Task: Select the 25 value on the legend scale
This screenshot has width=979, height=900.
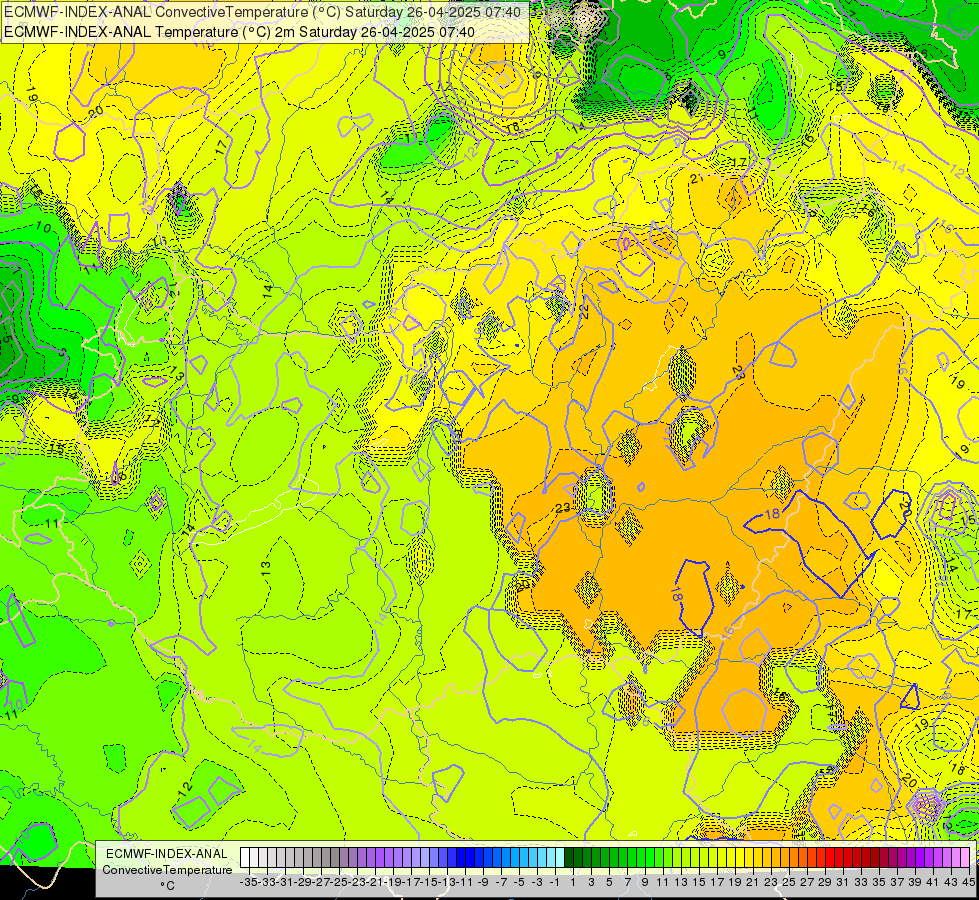Action: click(x=789, y=883)
